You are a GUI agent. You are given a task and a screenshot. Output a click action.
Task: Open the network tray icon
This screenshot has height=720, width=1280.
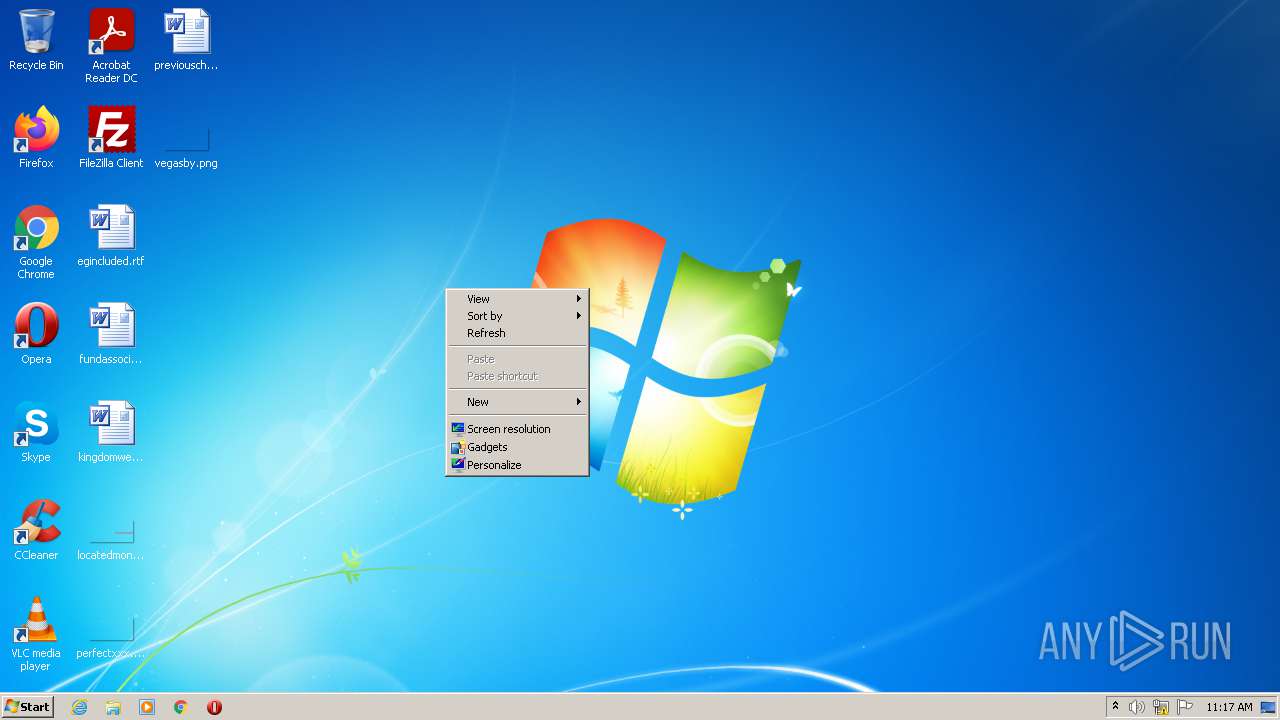(1161, 707)
